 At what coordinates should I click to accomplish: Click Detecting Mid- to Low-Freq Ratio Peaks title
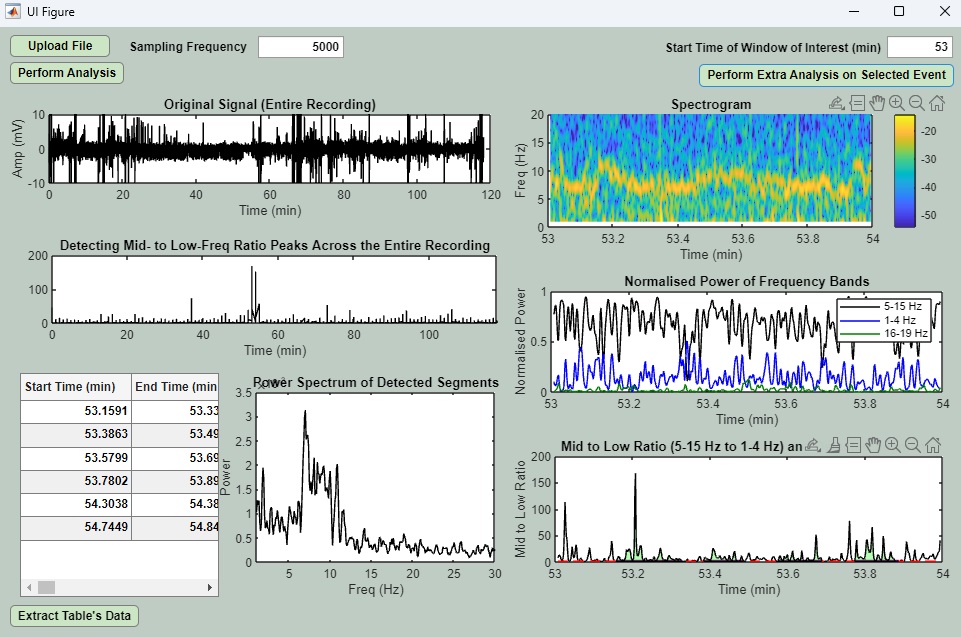275,246
